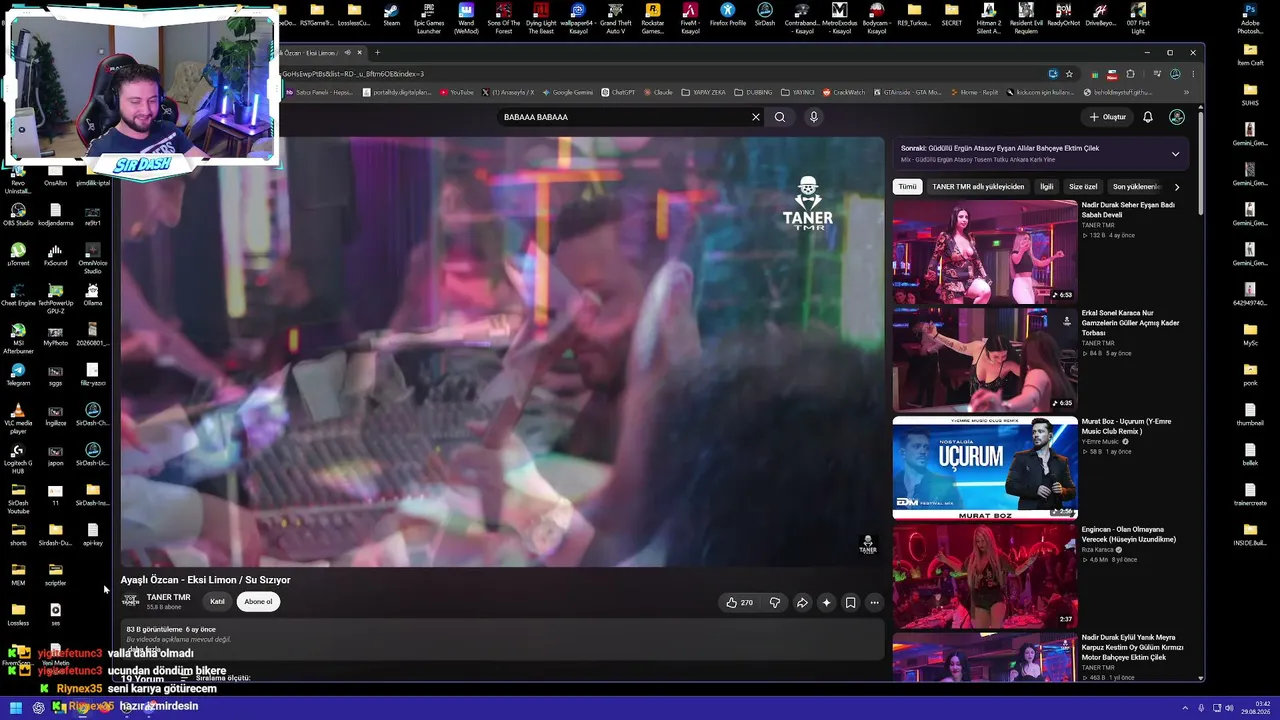The height and width of the screenshot is (720, 1280).
Task: Open the browser three-dot menu
Action: 1193,74
